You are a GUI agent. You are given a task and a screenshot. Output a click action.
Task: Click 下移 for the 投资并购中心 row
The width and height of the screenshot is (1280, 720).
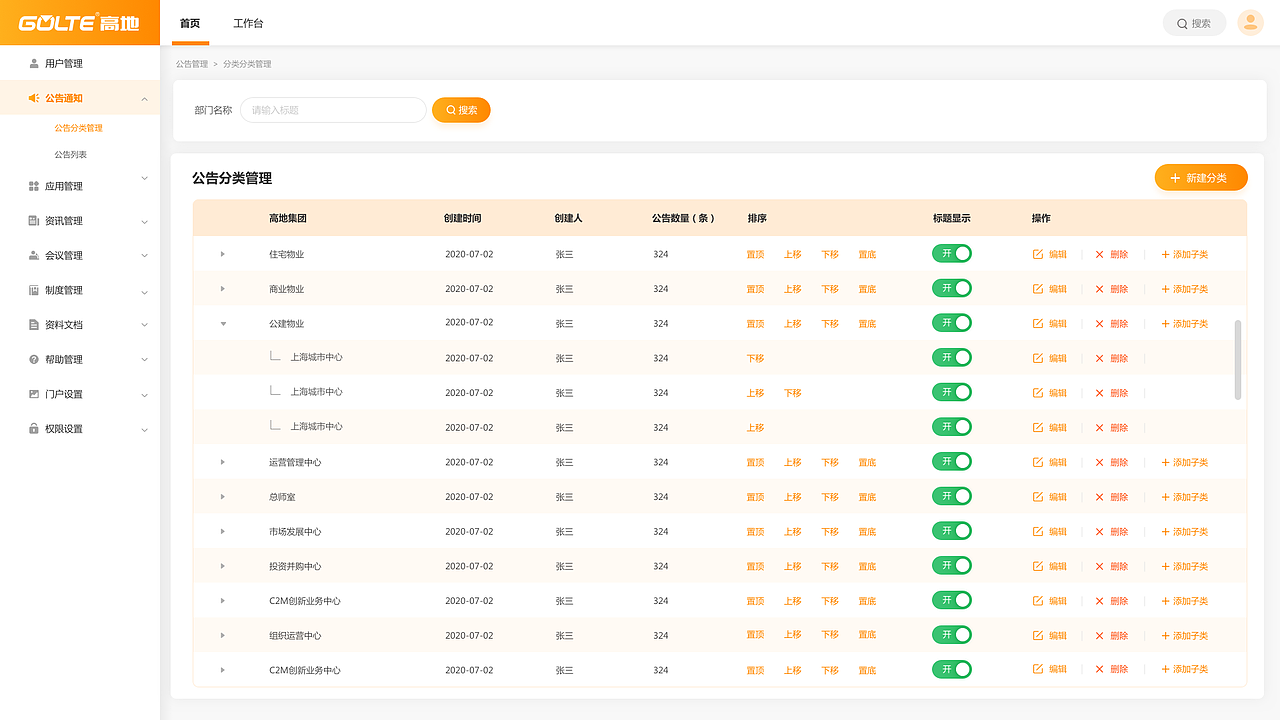[x=830, y=566]
